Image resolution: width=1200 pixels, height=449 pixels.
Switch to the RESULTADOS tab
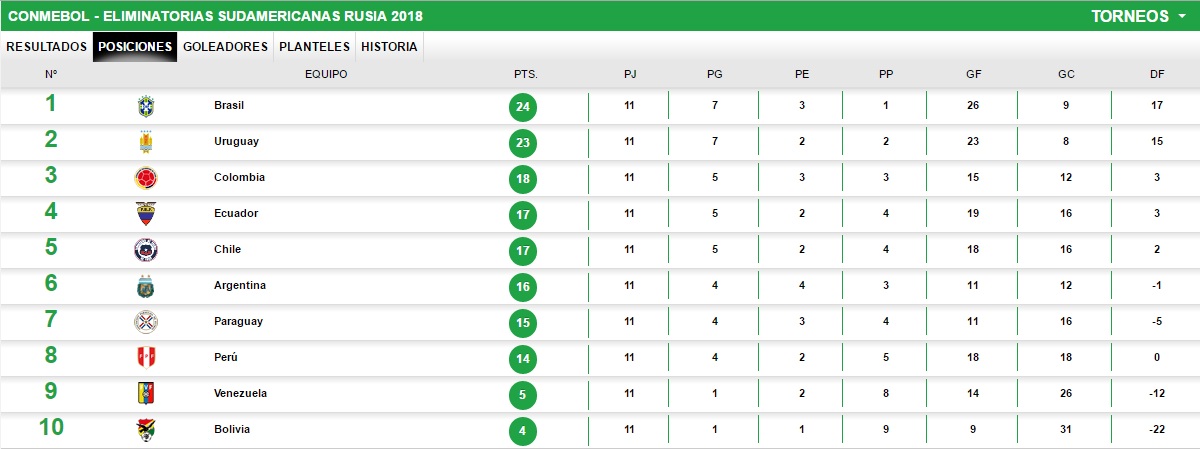coord(47,47)
